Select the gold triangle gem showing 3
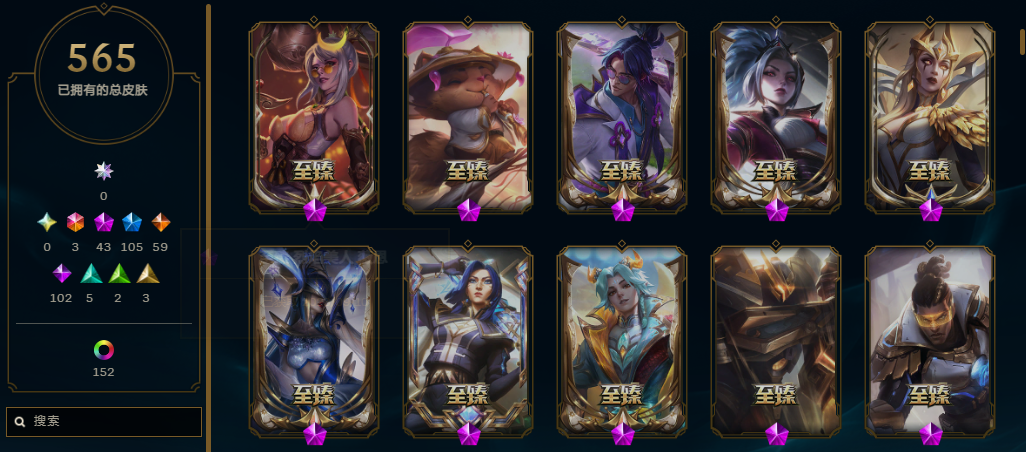The image size is (1026, 452). click(x=148, y=273)
